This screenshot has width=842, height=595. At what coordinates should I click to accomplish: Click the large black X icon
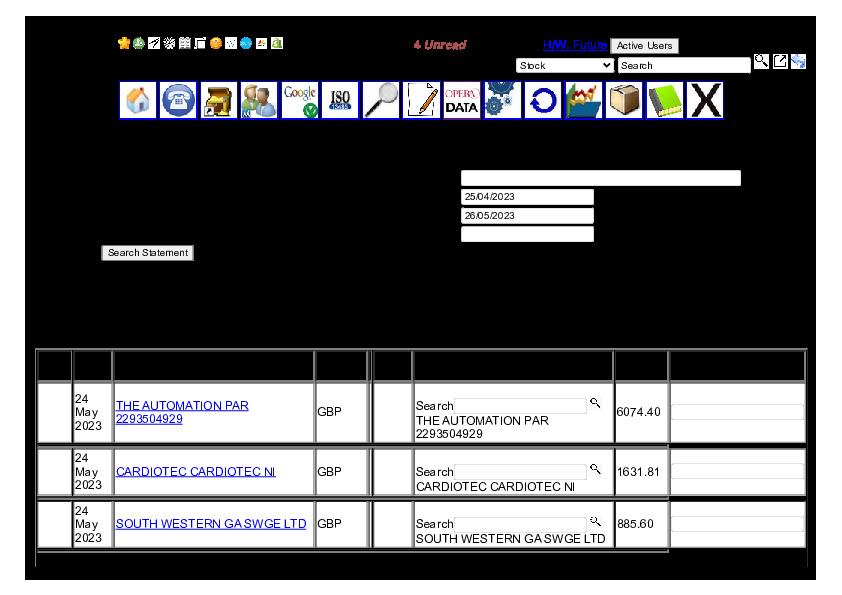coord(706,101)
